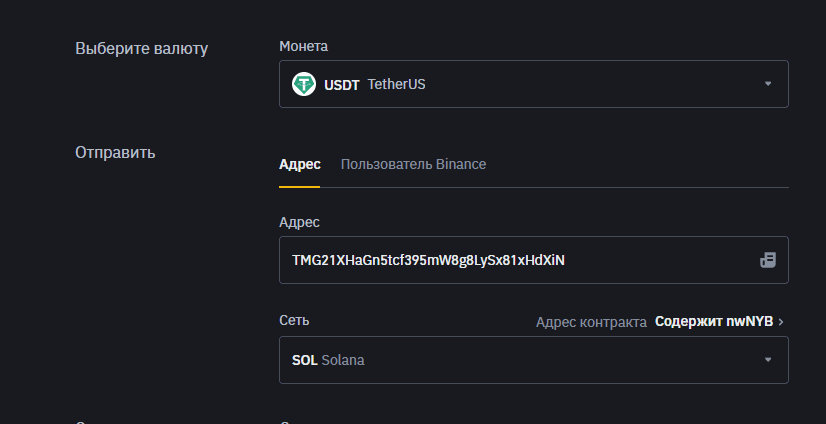Click the Tether USDT coin logo
This screenshot has height=424, width=826.
[304, 84]
